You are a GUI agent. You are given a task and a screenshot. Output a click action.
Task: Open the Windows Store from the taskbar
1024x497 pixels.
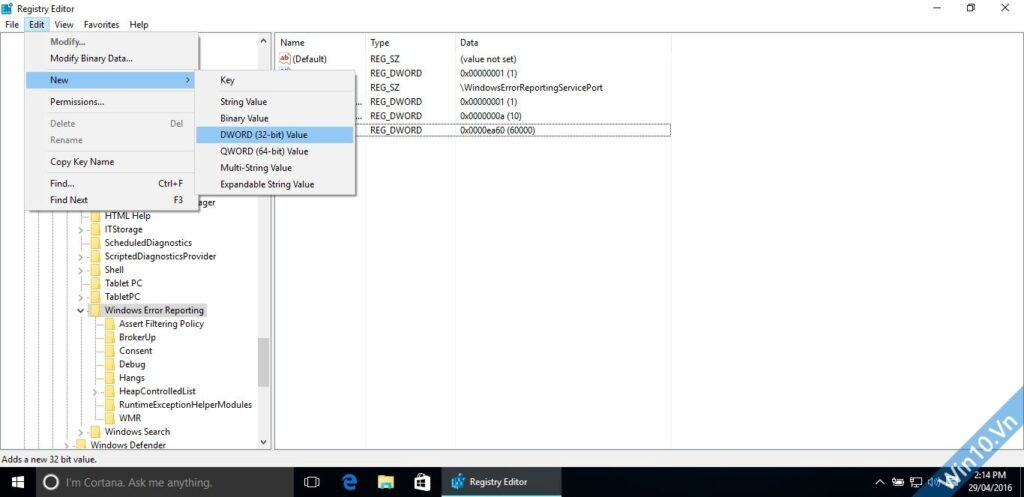pyautogui.click(x=422, y=482)
